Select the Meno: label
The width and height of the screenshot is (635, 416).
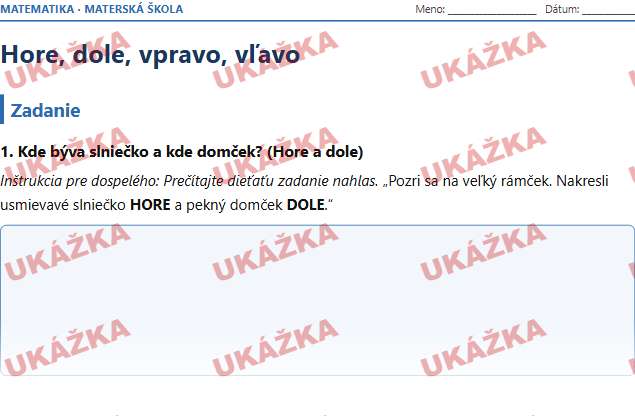(430, 9)
